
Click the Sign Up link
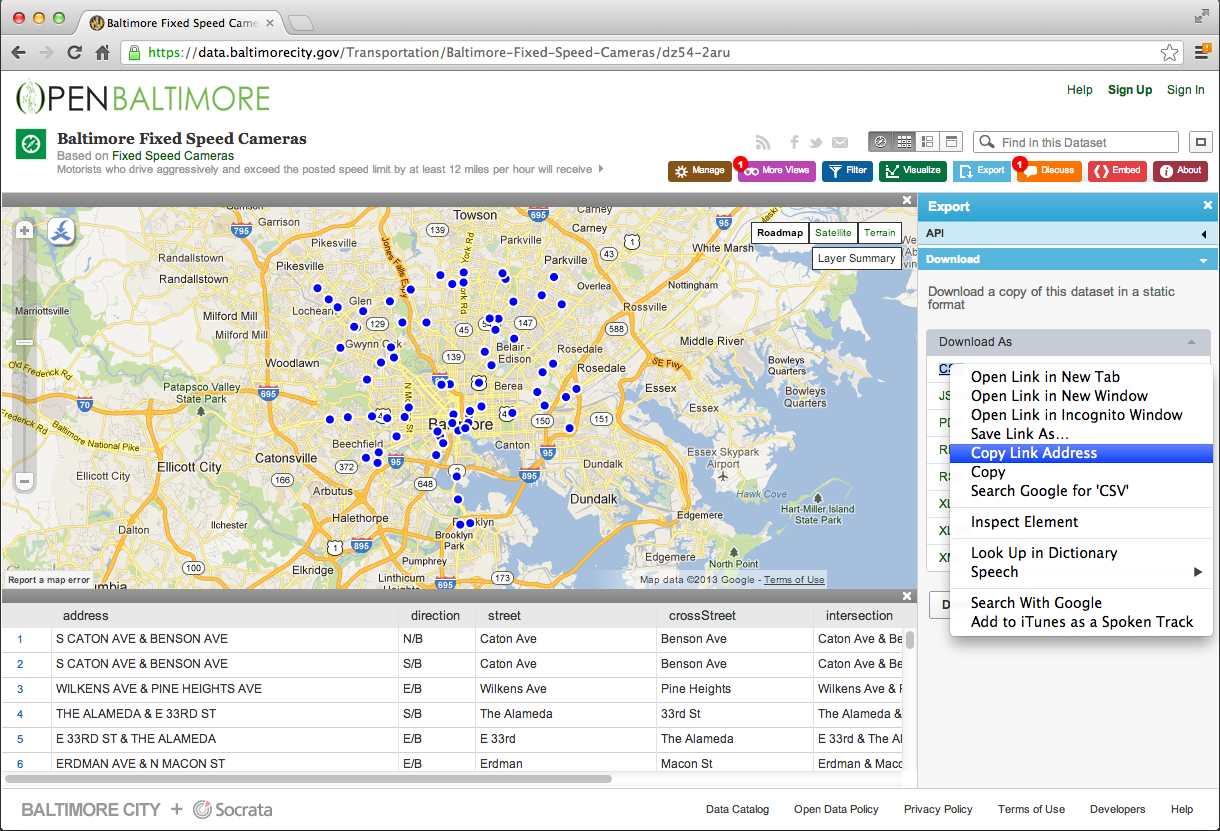coord(1130,90)
